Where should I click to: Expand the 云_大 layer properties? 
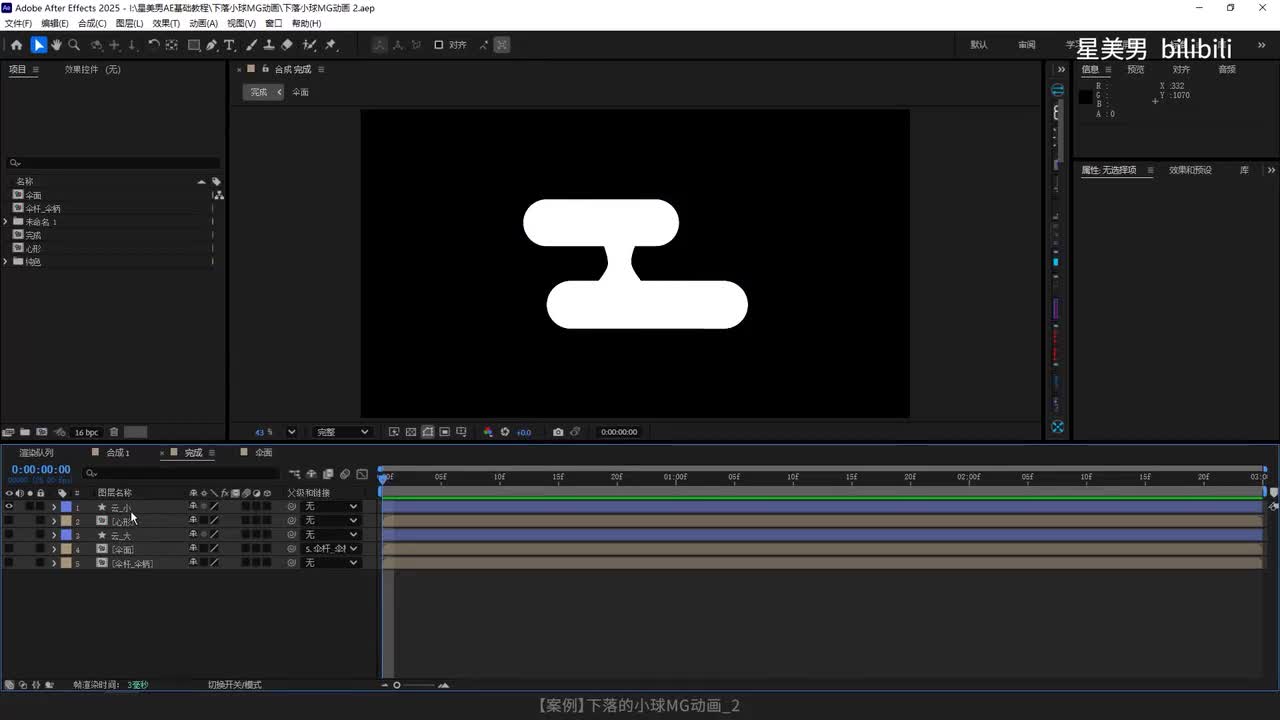click(54, 535)
